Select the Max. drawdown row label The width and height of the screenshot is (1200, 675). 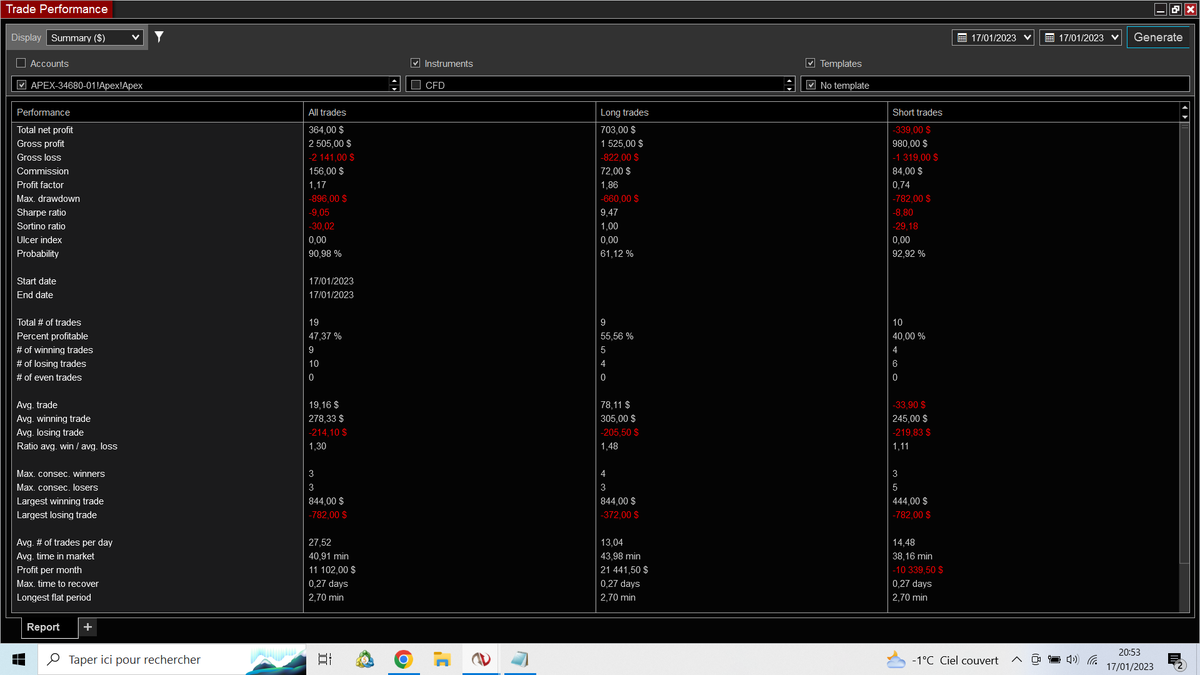click(x=48, y=199)
